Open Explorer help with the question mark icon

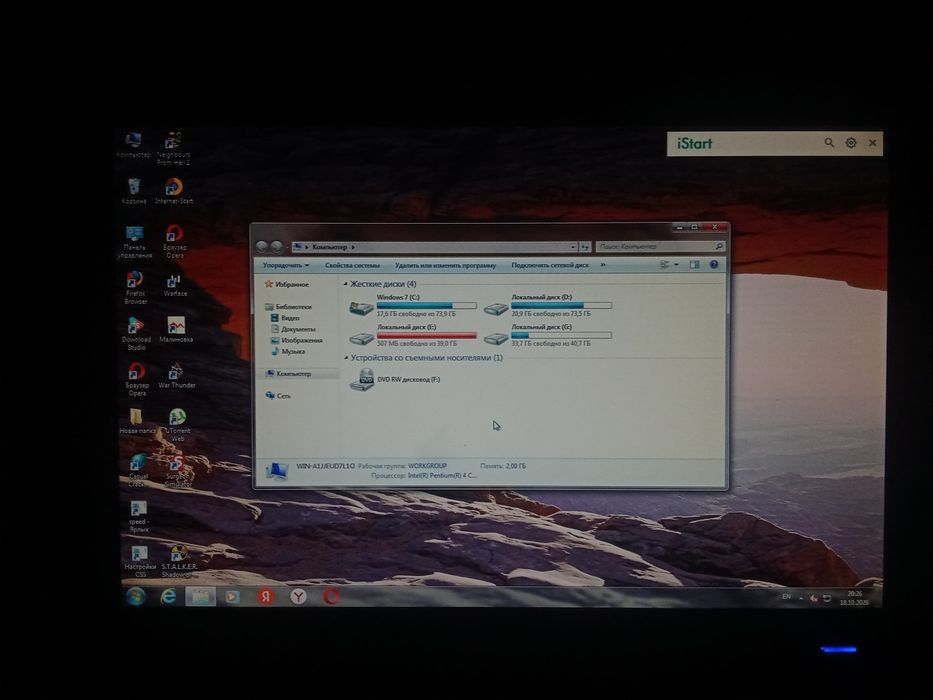pyautogui.click(x=713, y=265)
